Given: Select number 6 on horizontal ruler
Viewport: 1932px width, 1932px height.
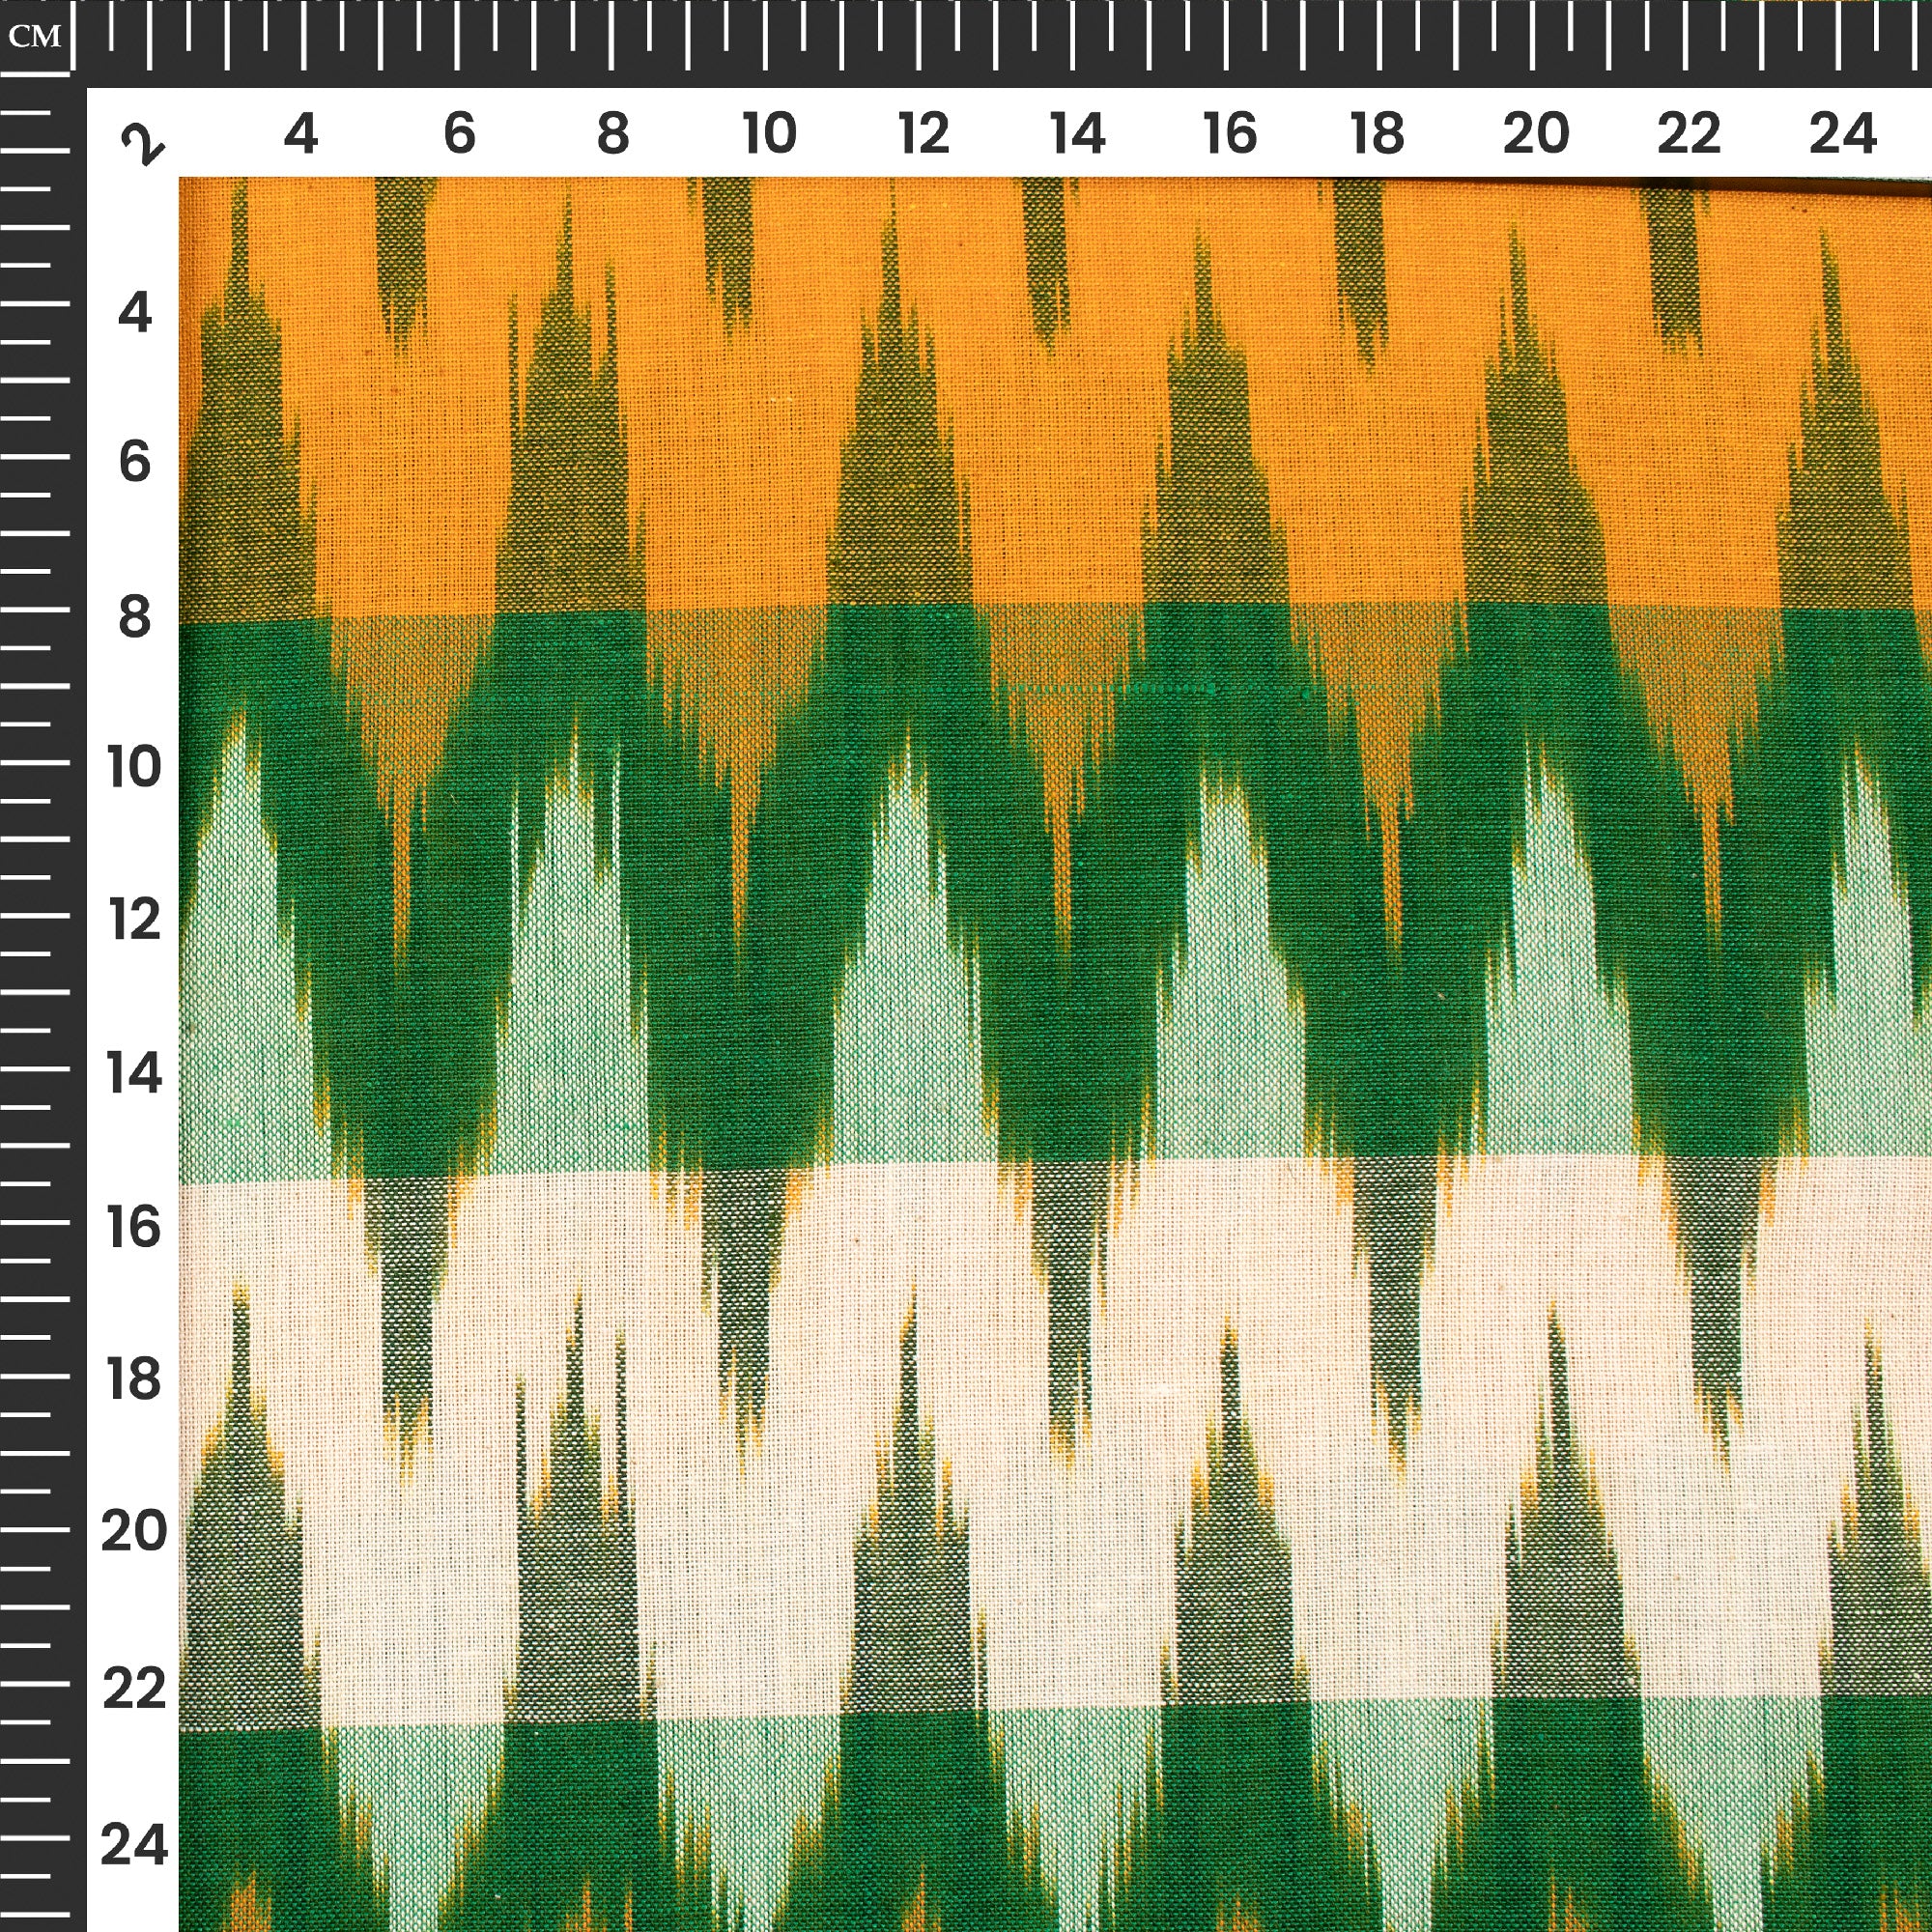Looking at the screenshot, I should [459, 134].
